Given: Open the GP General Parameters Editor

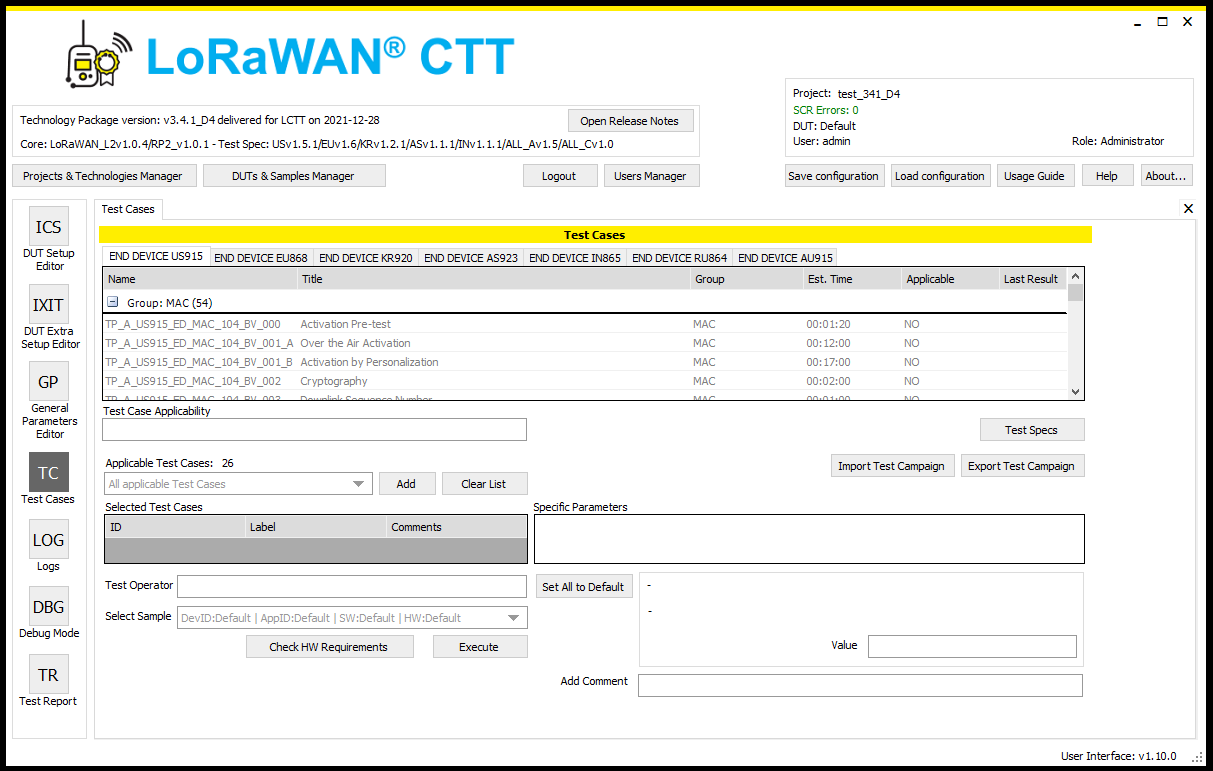Looking at the screenshot, I should pyautogui.click(x=48, y=382).
